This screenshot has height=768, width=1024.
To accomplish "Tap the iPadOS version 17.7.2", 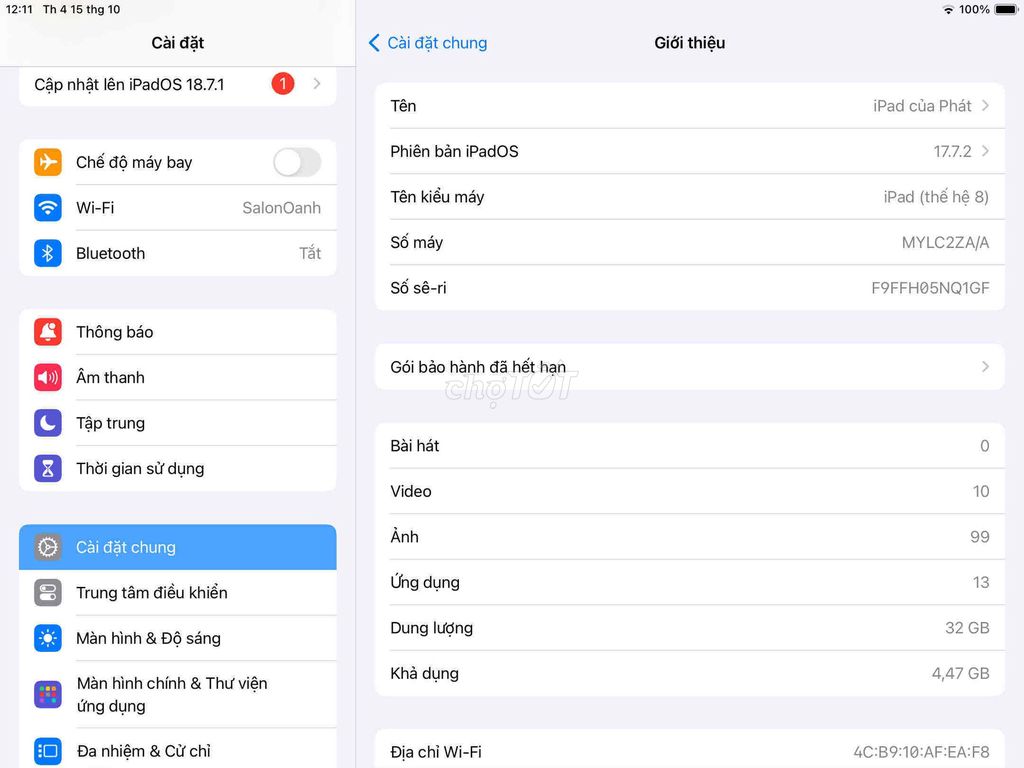I will [952, 152].
